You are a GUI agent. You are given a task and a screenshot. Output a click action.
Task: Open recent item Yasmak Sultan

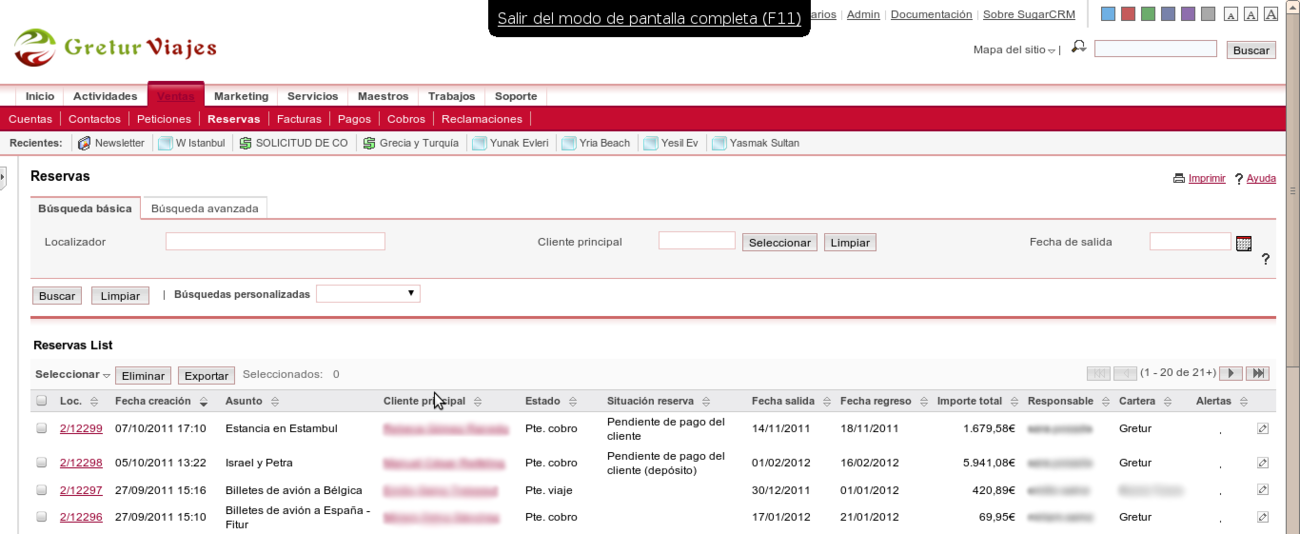pos(756,143)
